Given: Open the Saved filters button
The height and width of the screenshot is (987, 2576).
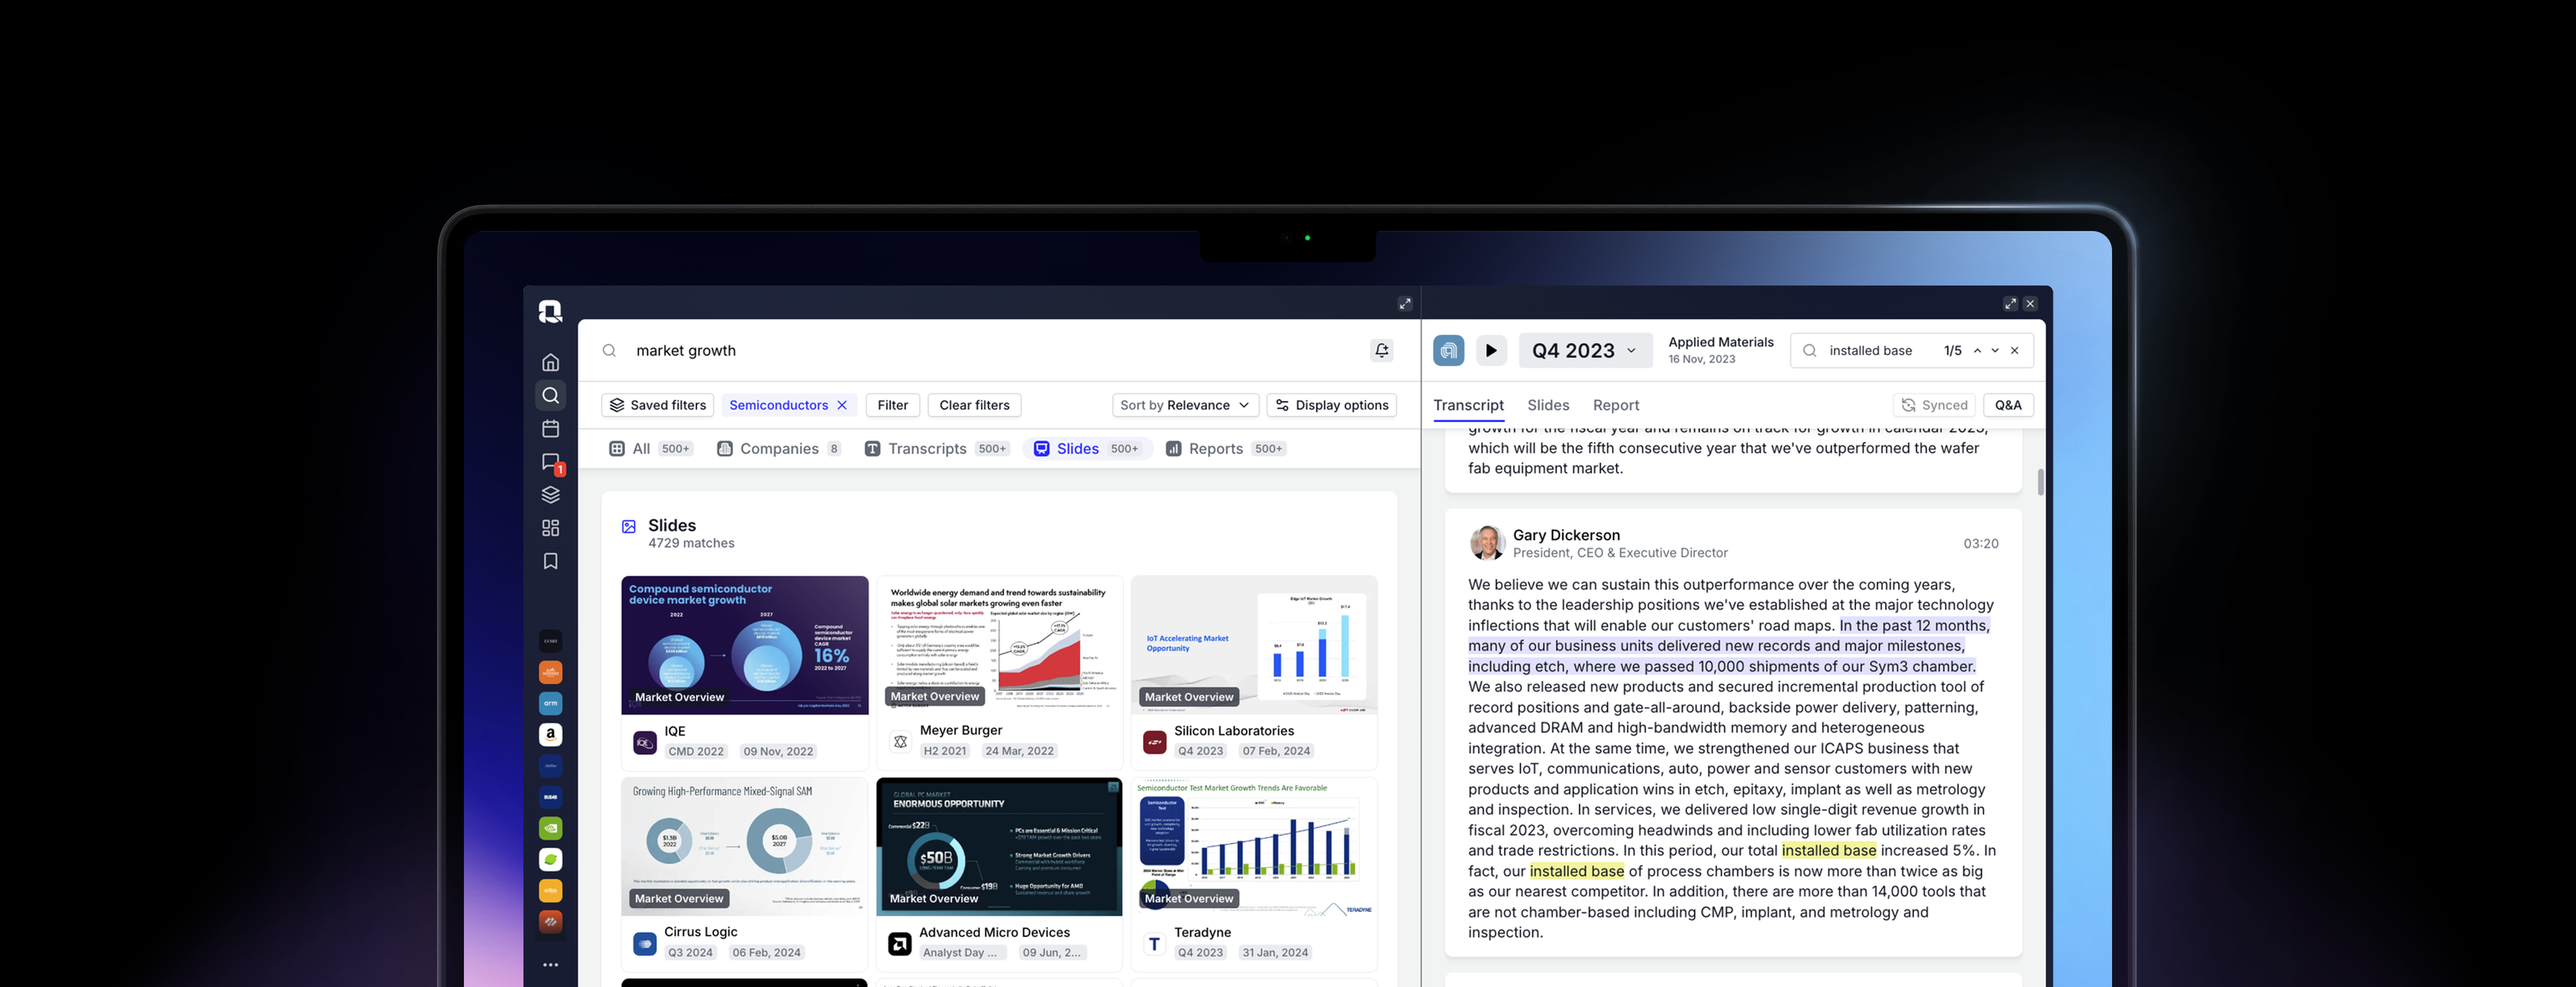Looking at the screenshot, I should coord(657,405).
